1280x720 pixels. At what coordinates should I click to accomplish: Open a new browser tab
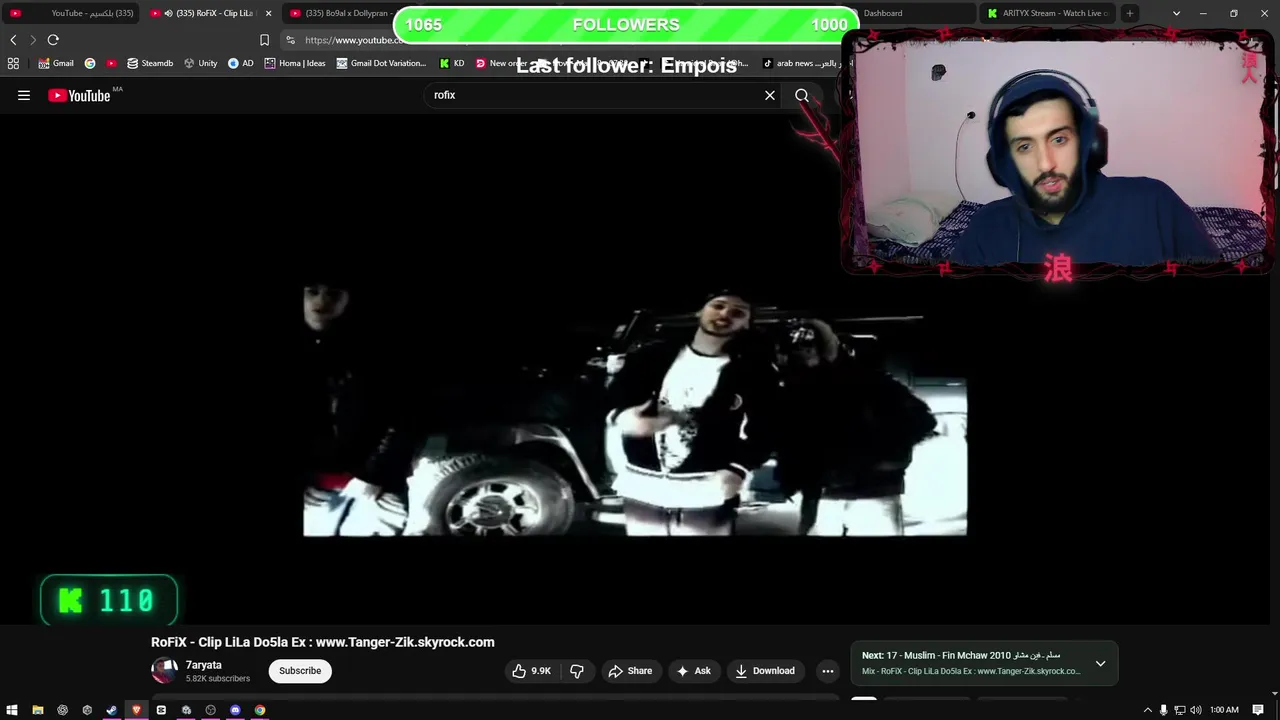tap(1130, 13)
